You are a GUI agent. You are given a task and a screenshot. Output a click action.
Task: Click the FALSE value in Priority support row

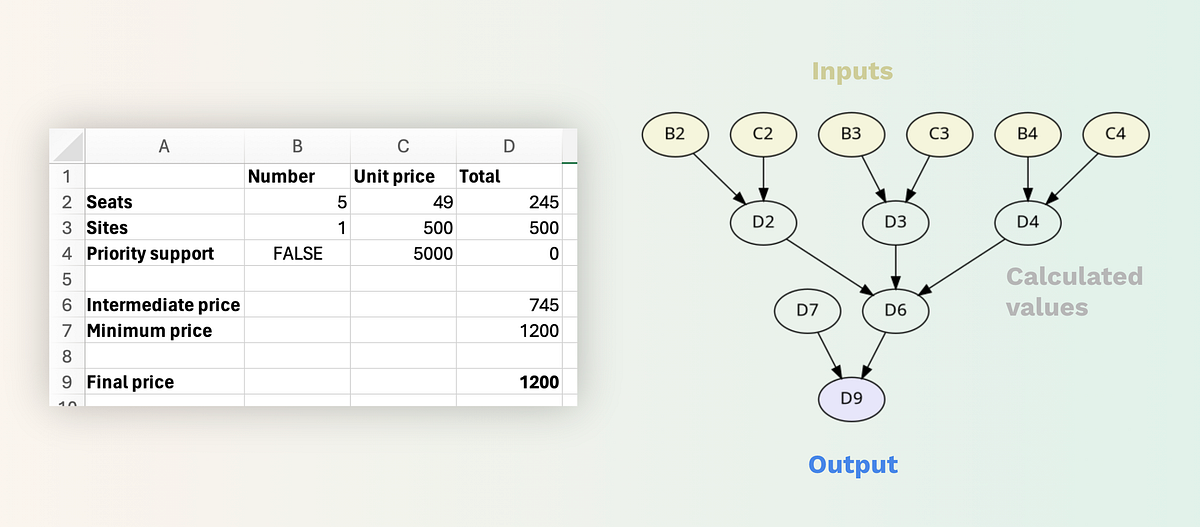click(297, 254)
